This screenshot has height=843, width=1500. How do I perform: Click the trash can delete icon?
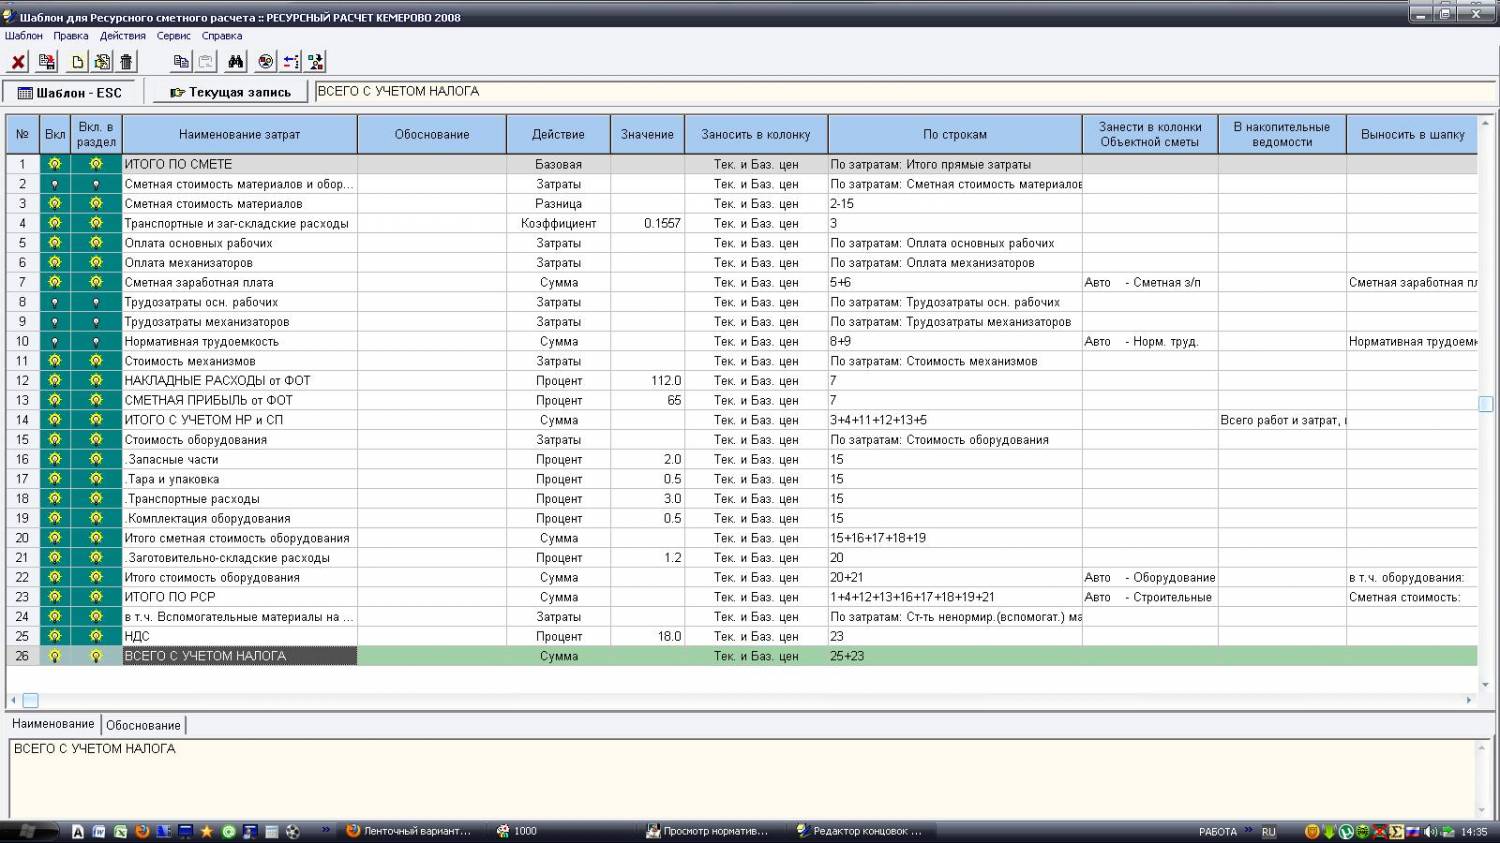click(126, 62)
